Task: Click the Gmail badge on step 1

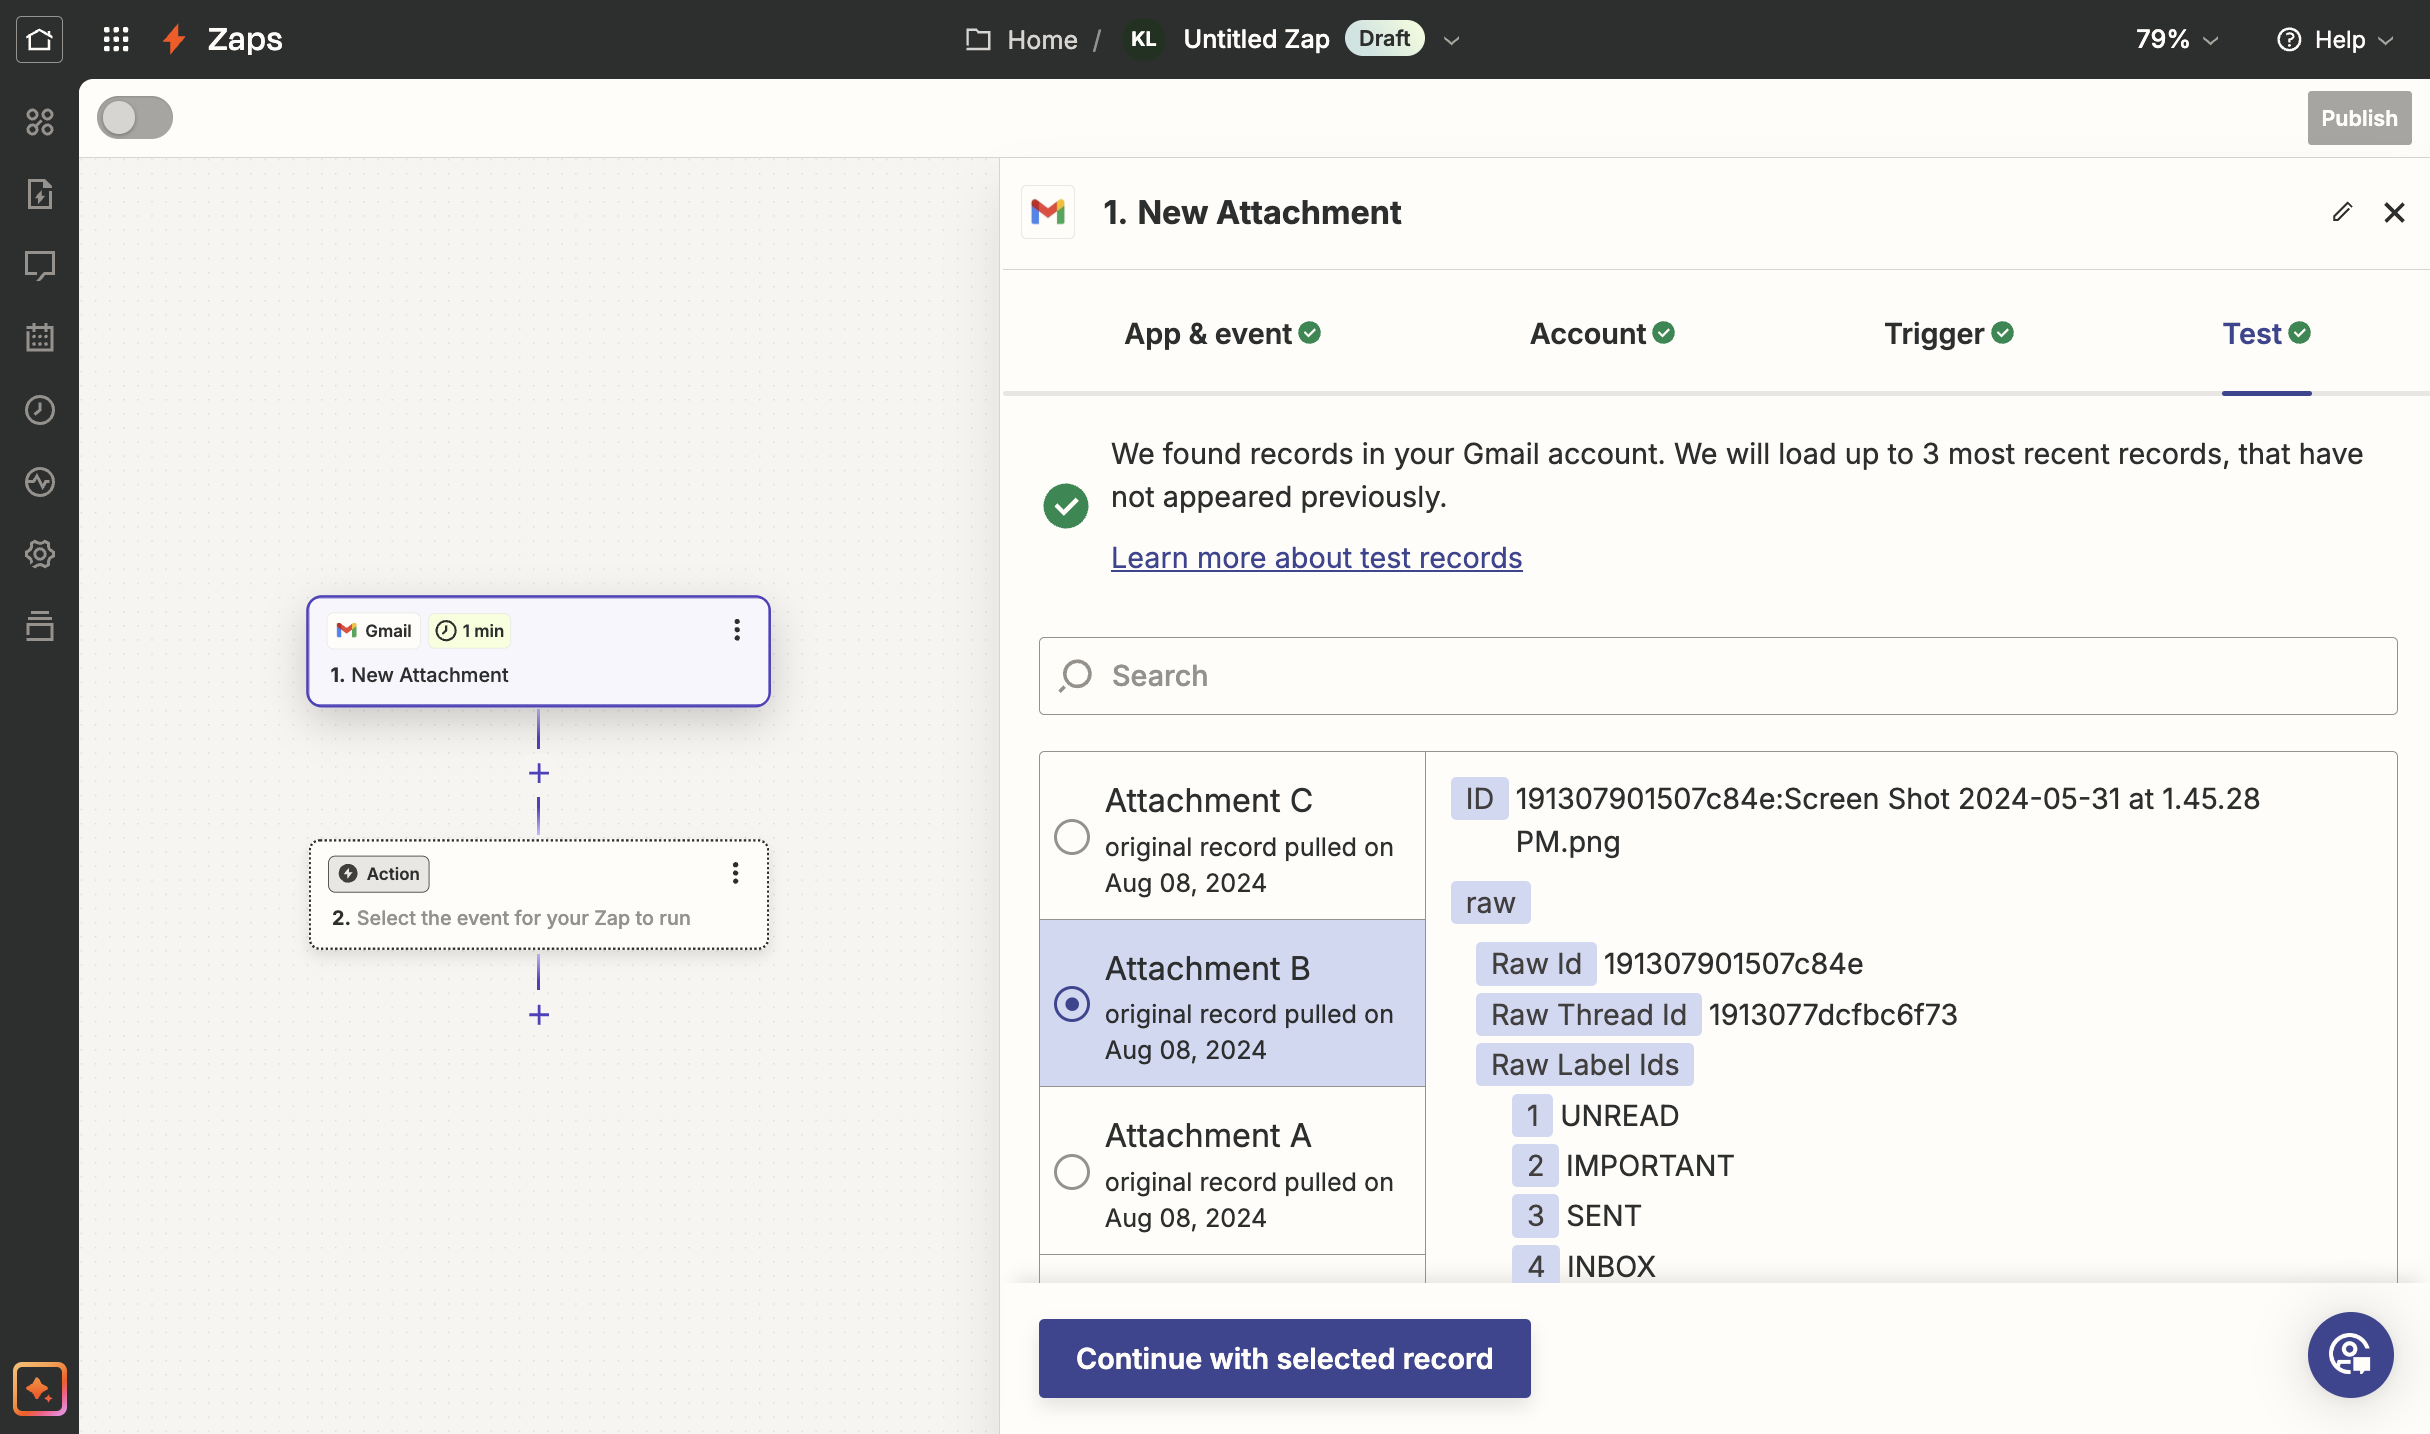Action: pos(374,631)
